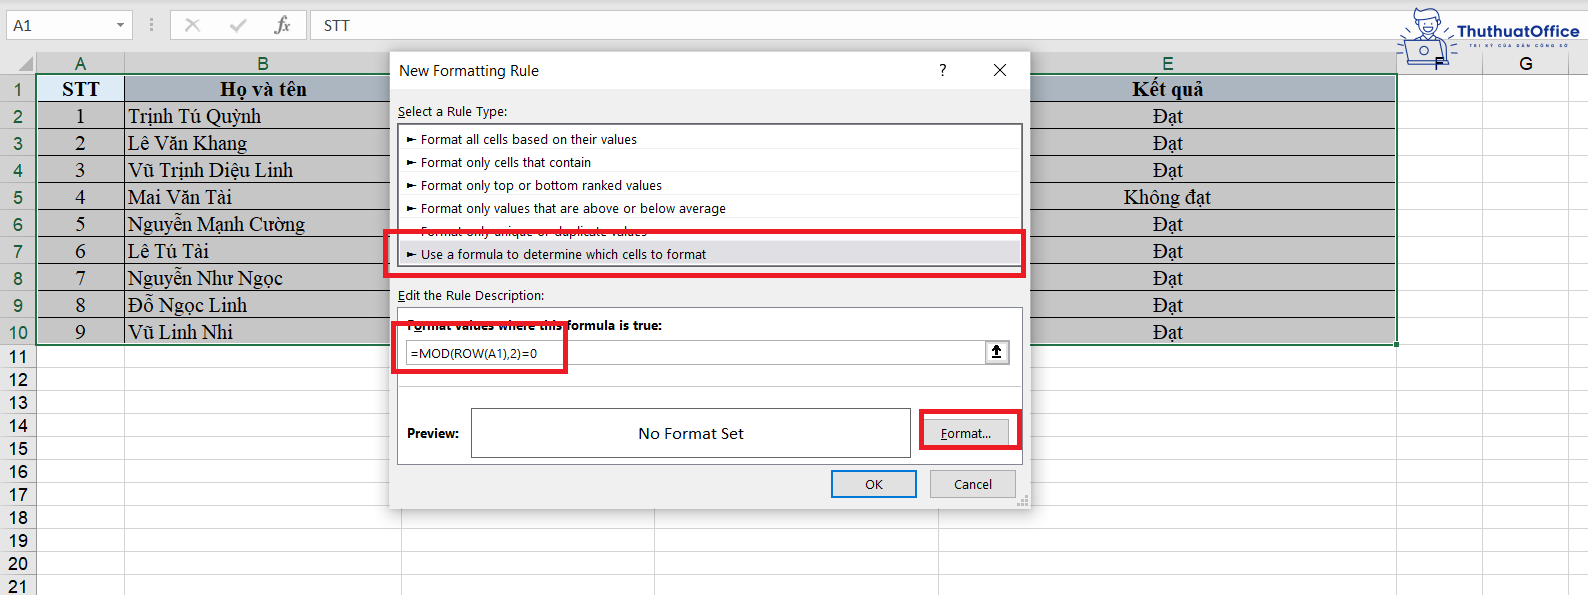Click the dialog Help question mark
Image resolution: width=1588 pixels, height=595 pixels.
(x=942, y=70)
